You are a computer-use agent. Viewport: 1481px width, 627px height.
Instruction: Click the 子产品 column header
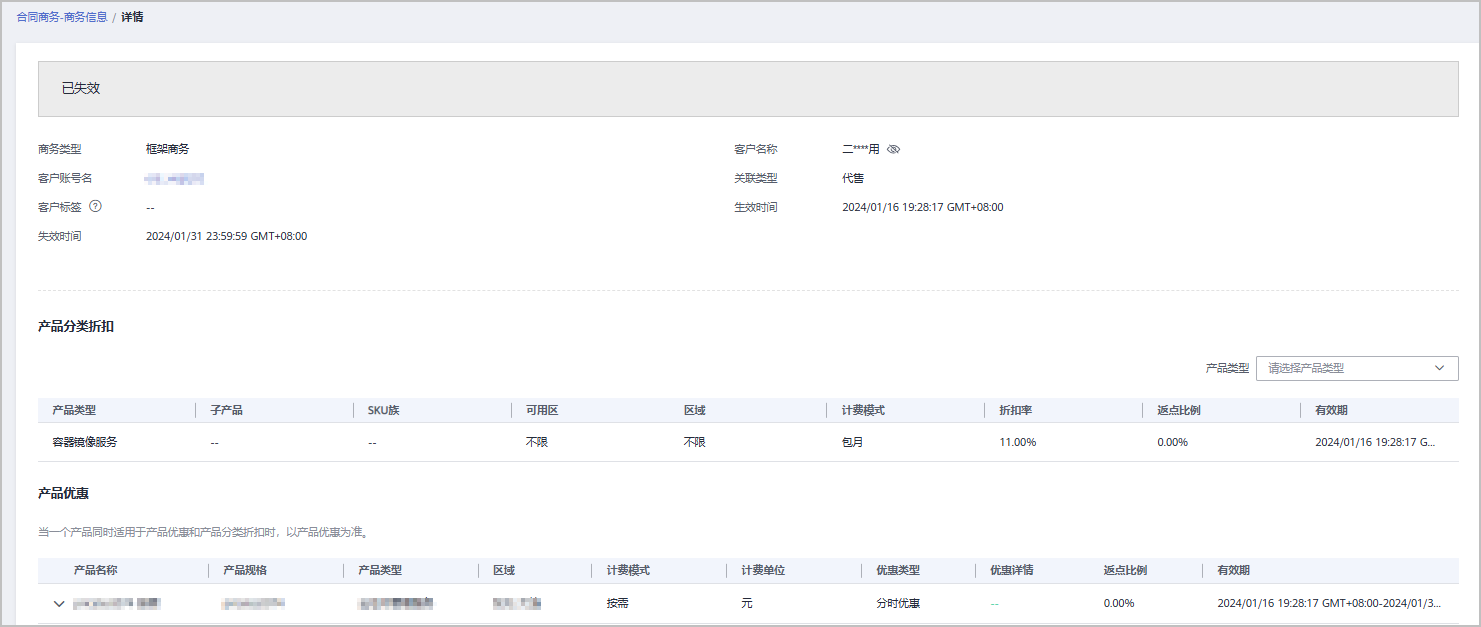pyautogui.click(x=226, y=410)
